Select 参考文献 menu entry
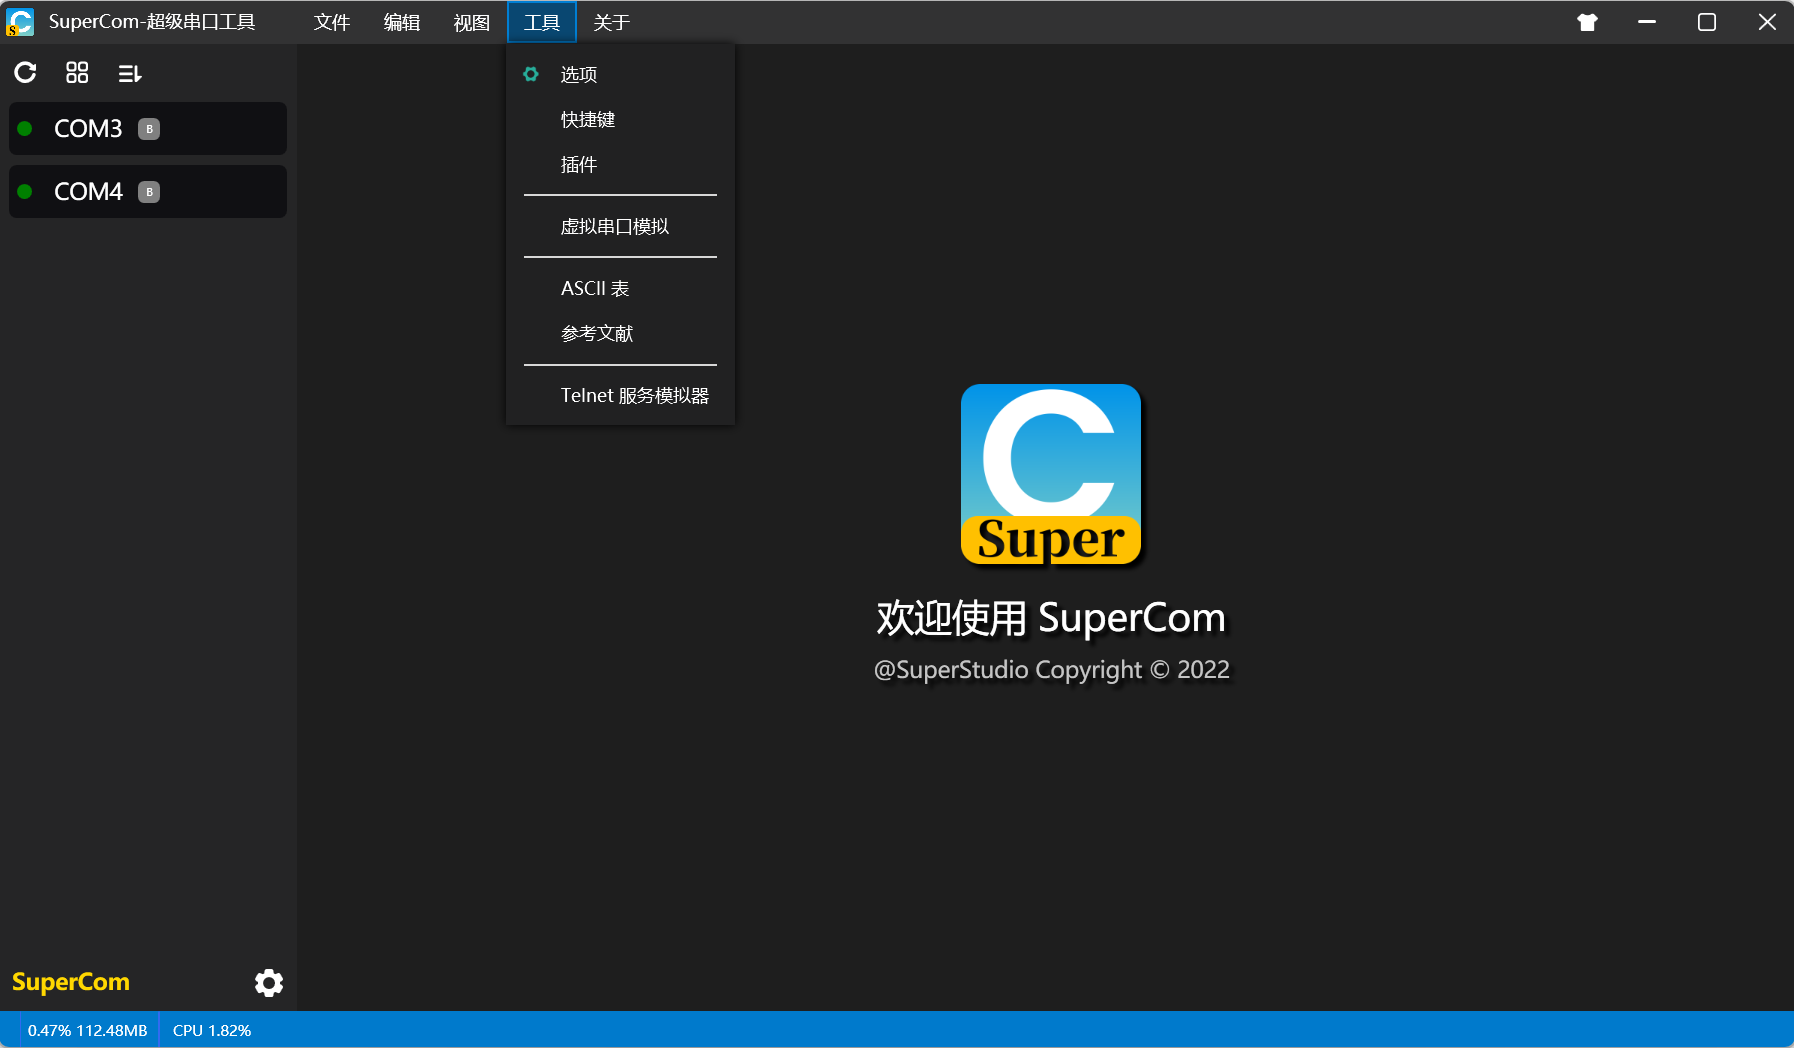1794x1048 pixels. coord(620,334)
